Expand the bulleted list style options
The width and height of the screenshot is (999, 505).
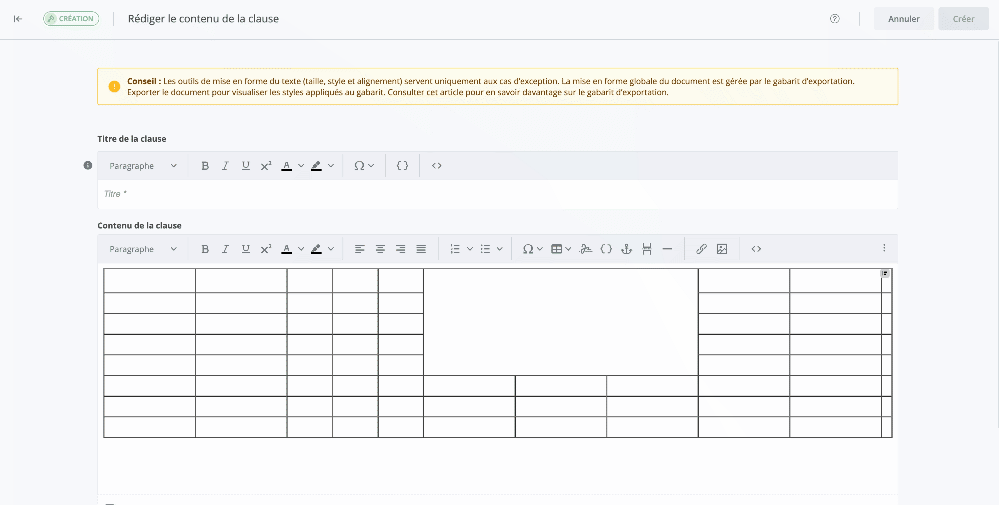[500, 249]
